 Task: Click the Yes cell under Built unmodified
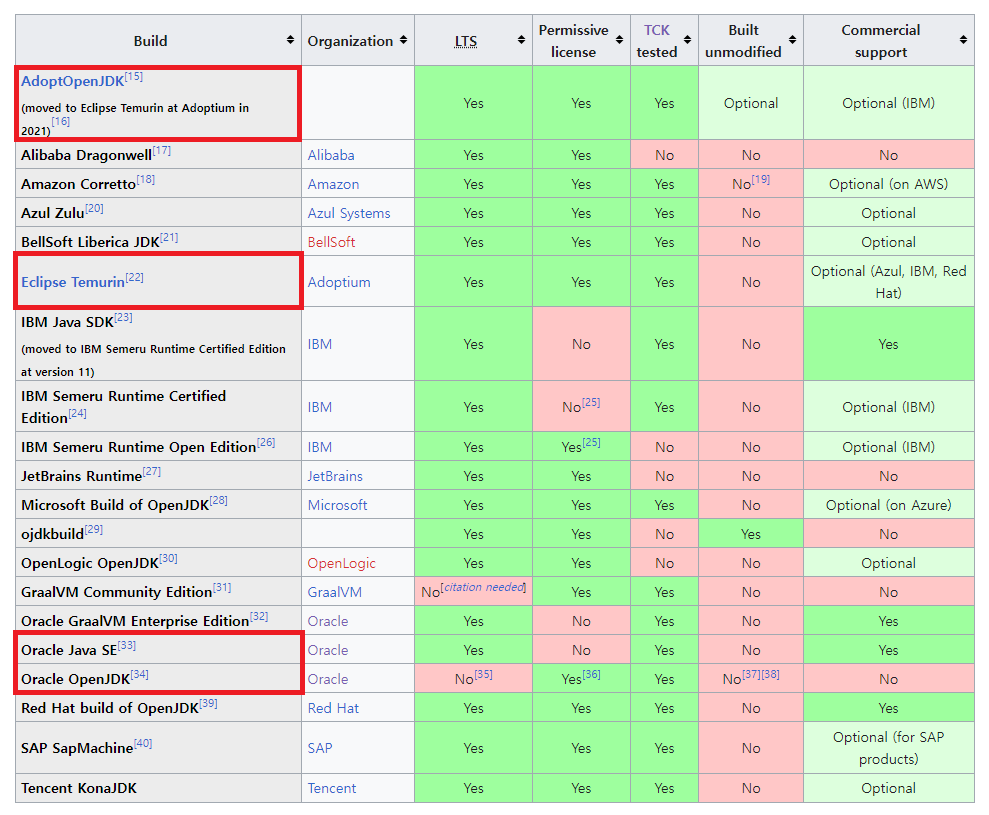coord(751,534)
